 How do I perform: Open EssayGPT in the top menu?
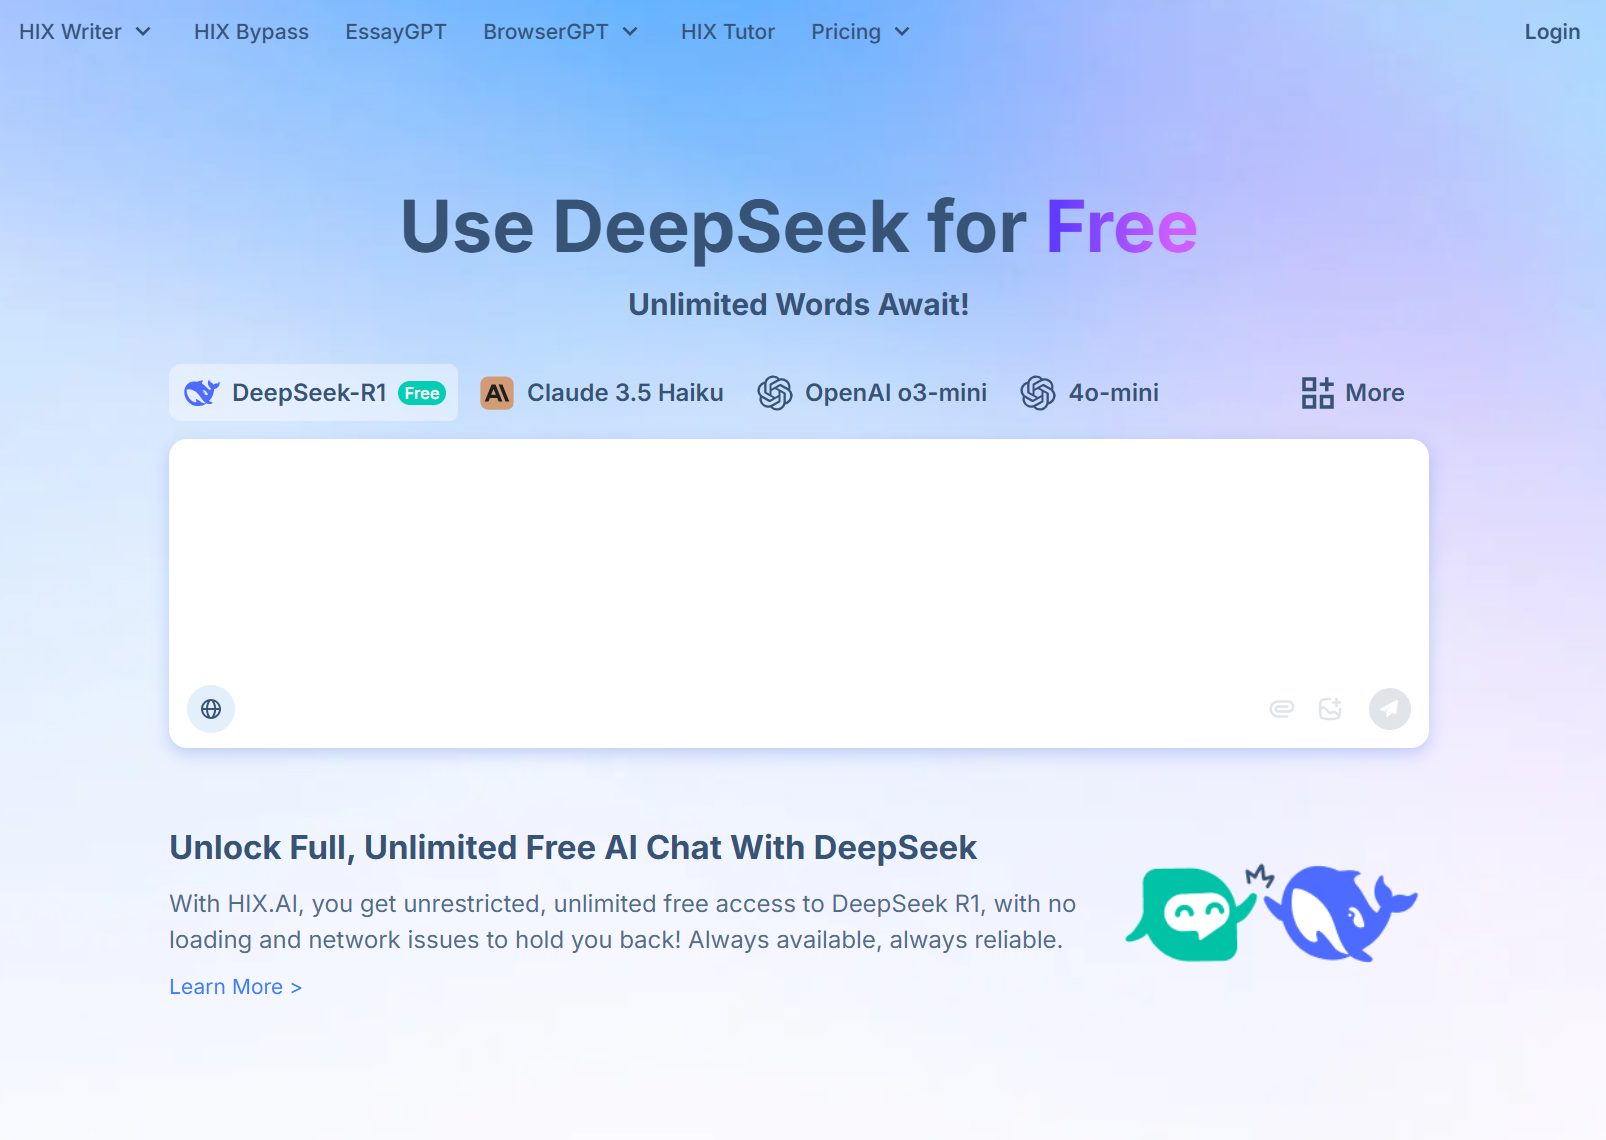[396, 32]
